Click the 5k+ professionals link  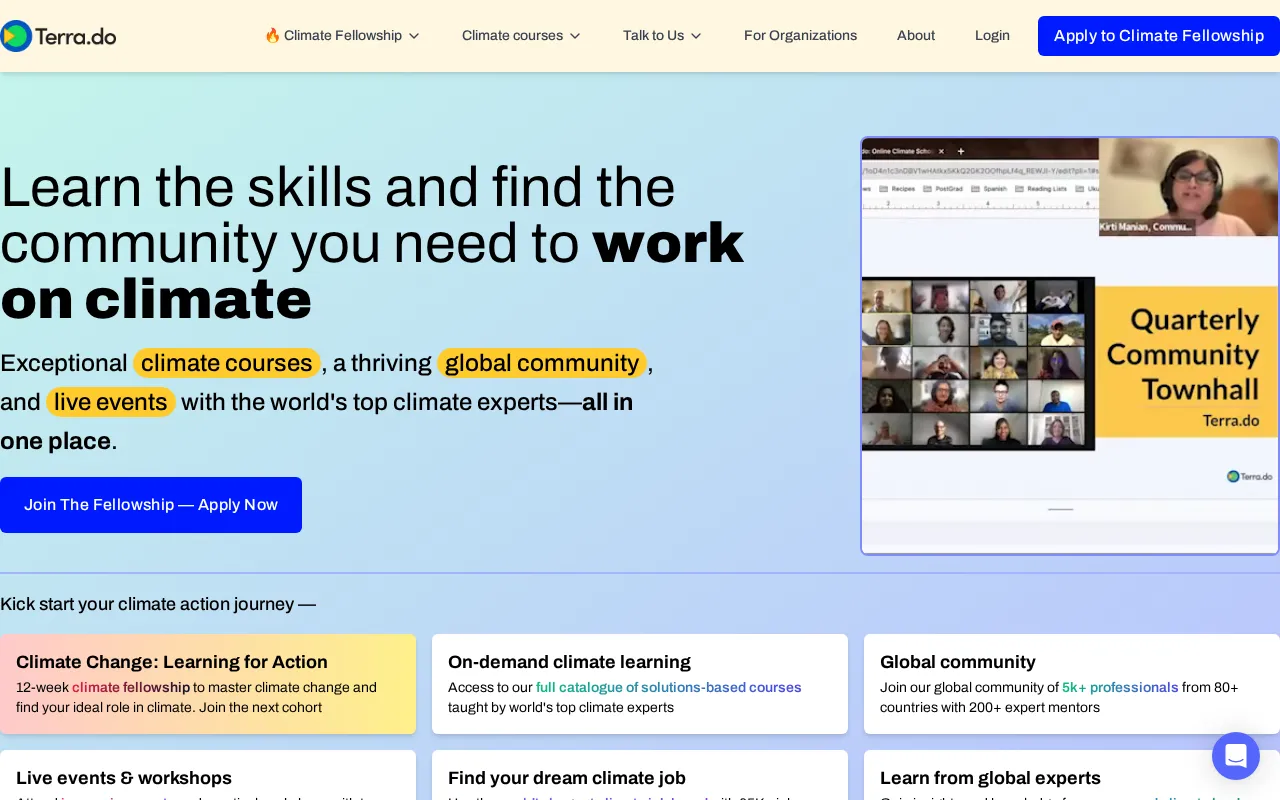(x=1120, y=687)
